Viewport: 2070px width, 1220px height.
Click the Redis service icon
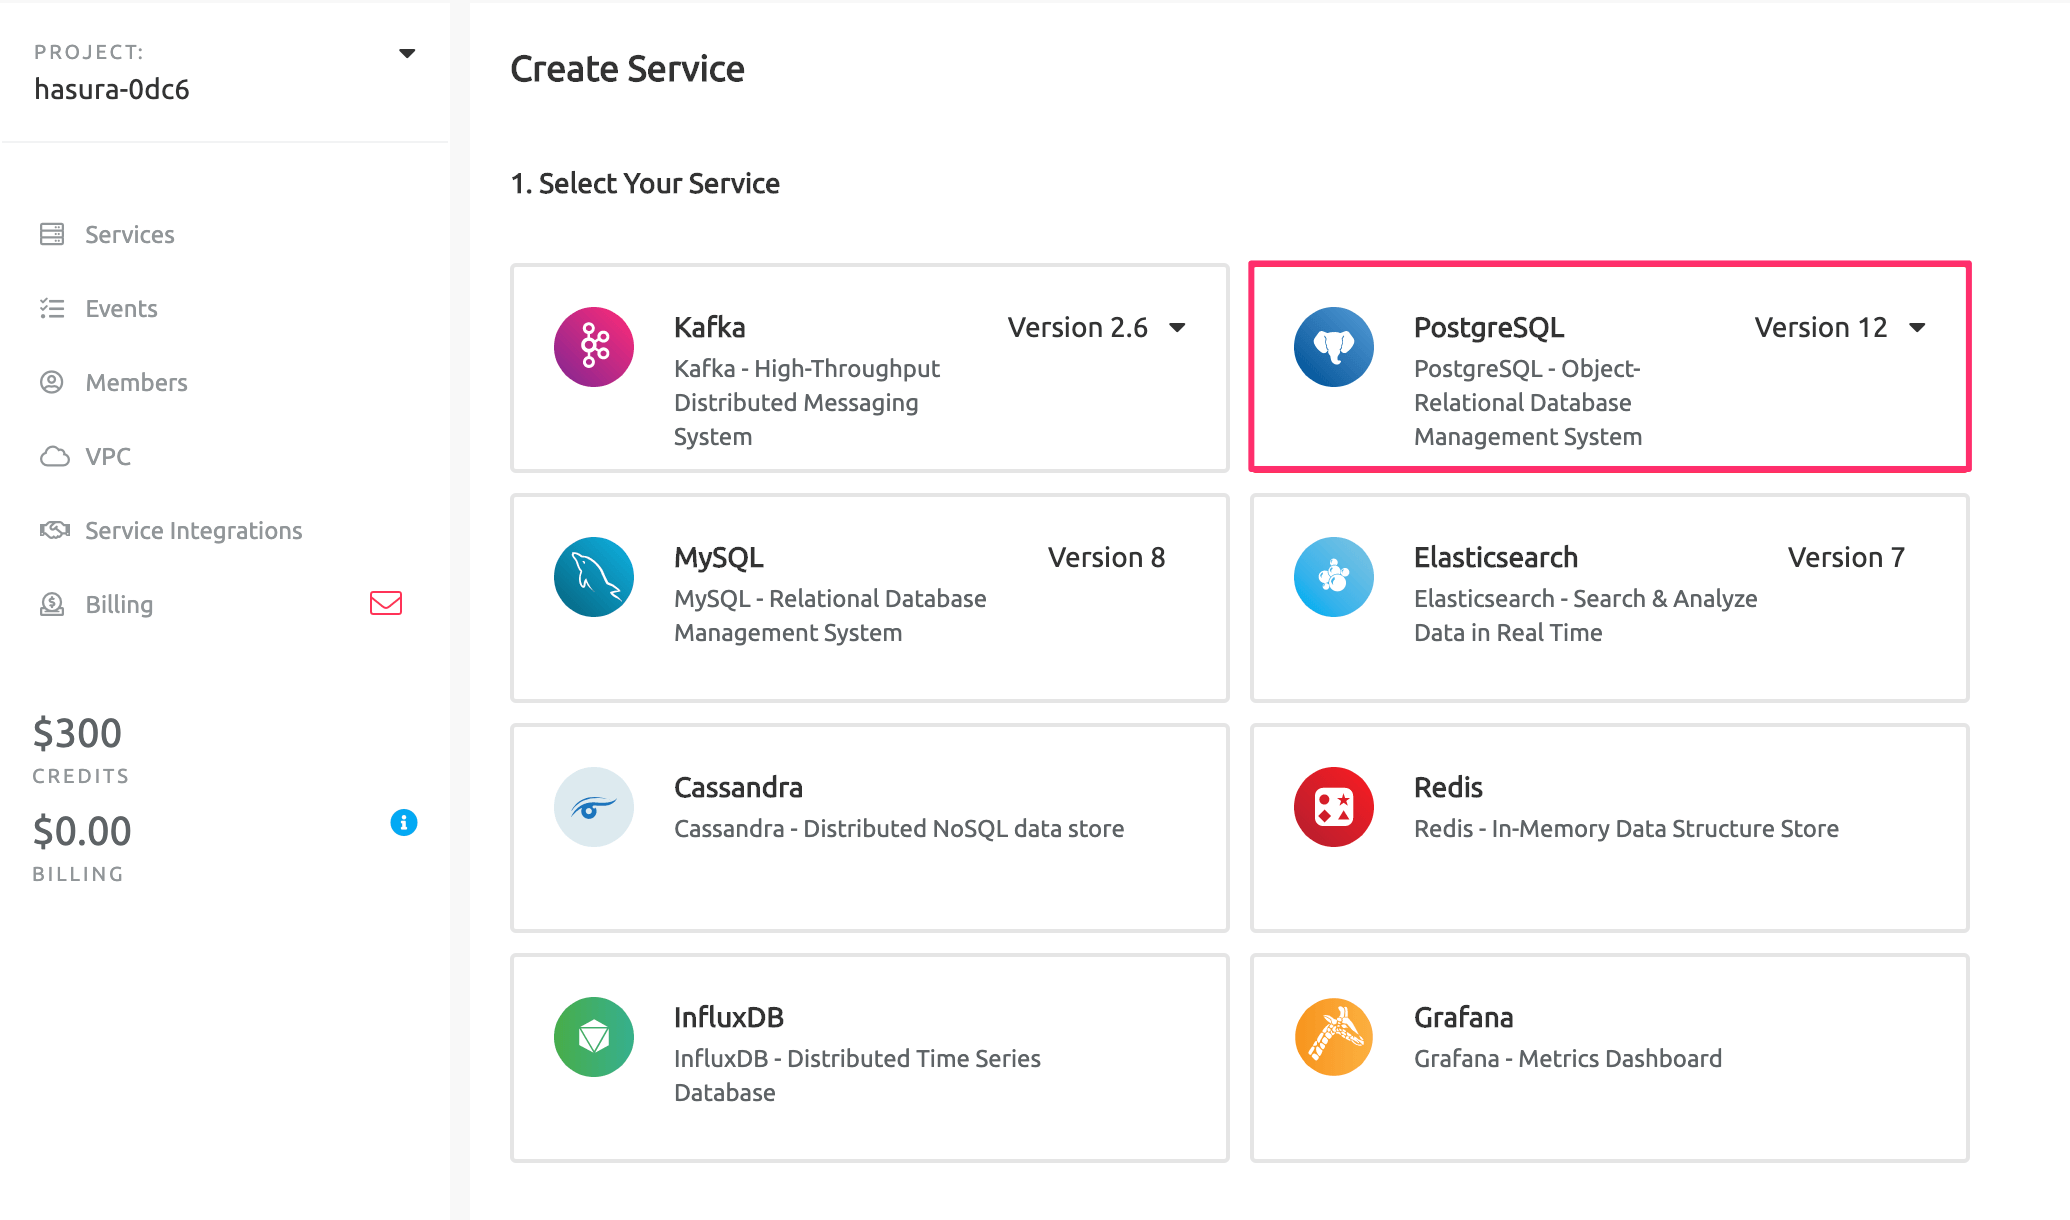pyautogui.click(x=1333, y=806)
